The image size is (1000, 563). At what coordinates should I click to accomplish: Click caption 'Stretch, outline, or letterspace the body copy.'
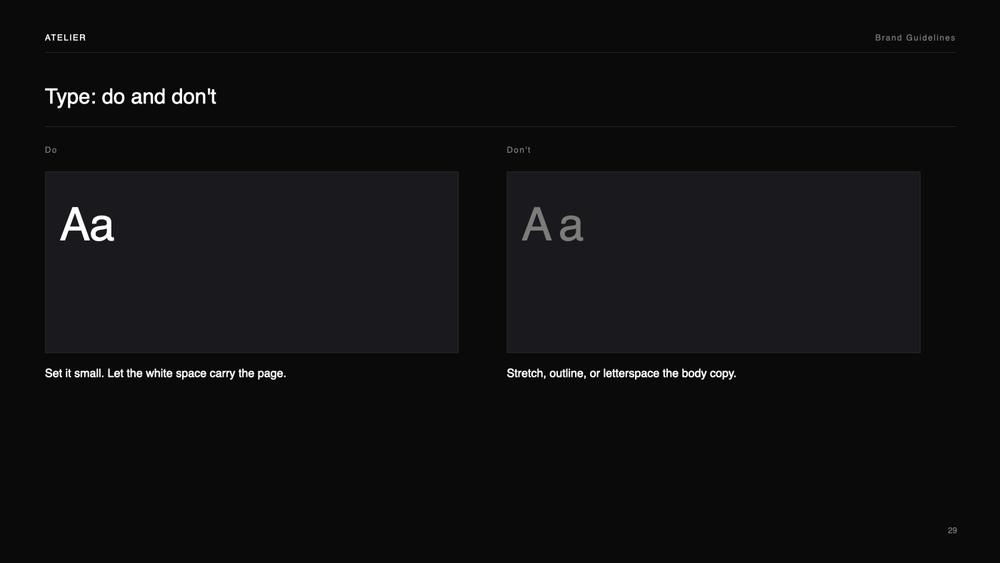tap(621, 374)
